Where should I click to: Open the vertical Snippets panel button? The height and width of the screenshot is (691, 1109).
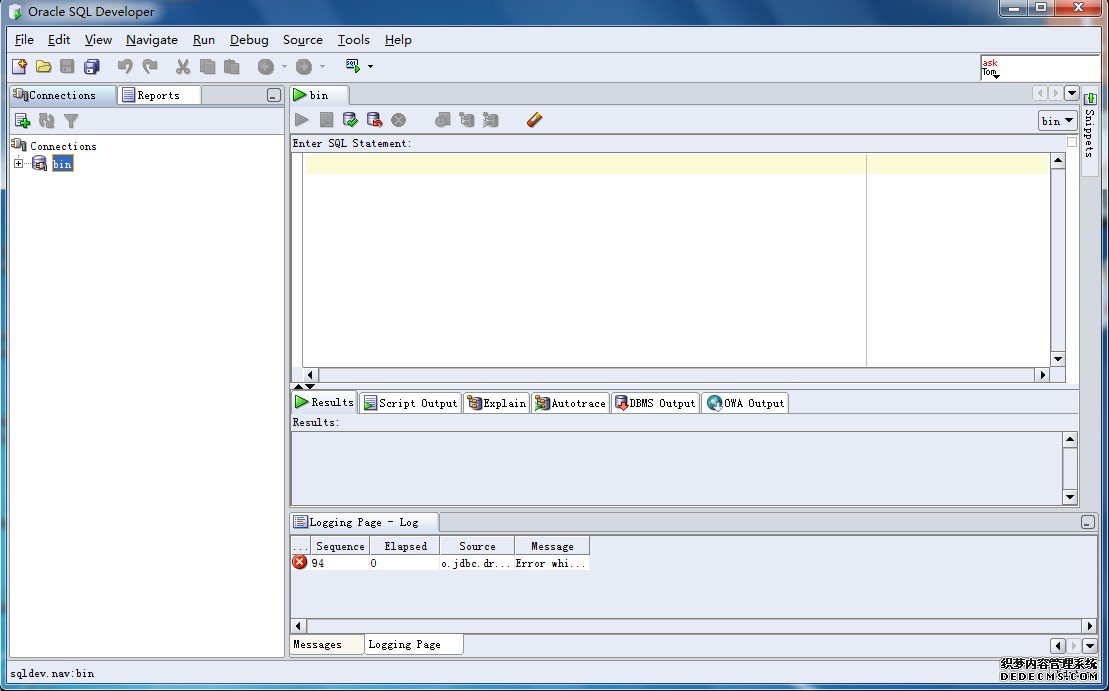(1090, 130)
